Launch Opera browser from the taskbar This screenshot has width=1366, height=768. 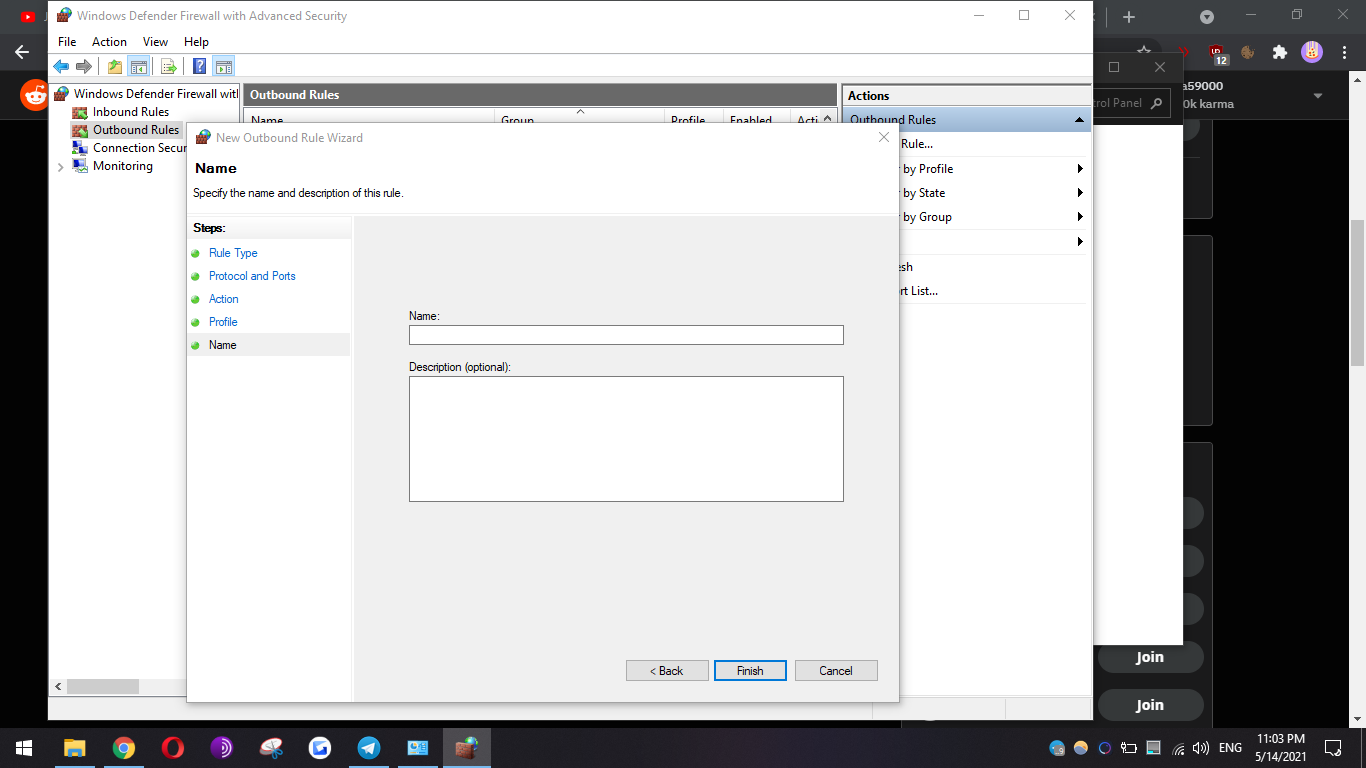point(173,747)
